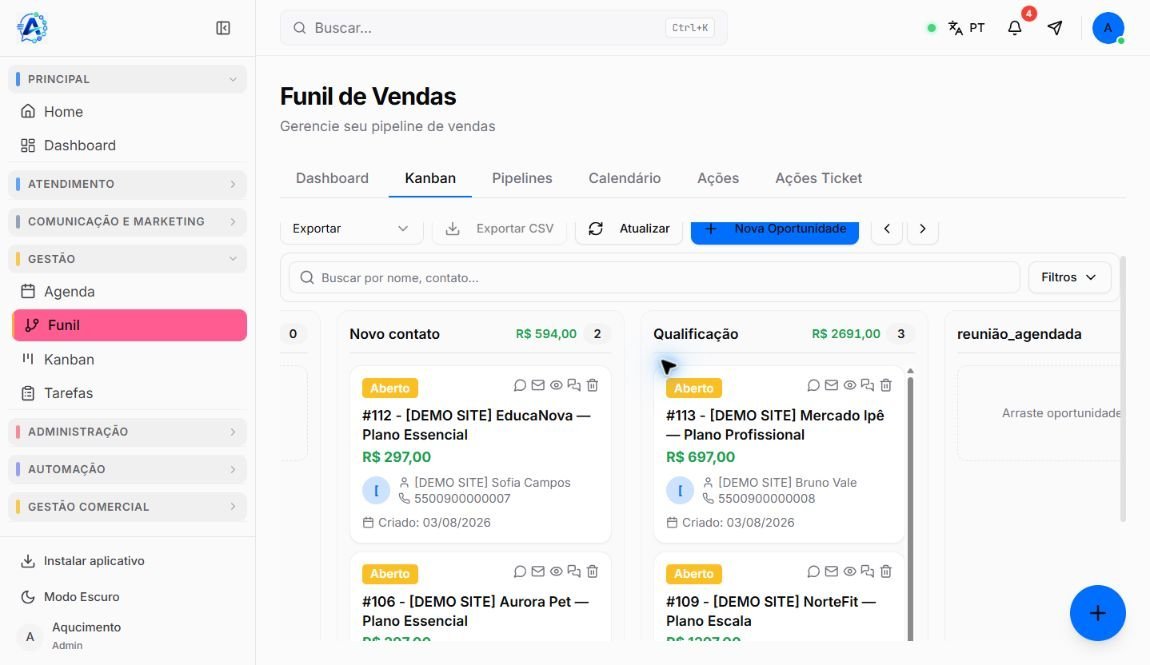The height and width of the screenshot is (665, 1150).
Task: Expand the GESTÃO COMERCIAL section
Action: (x=128, y=507)
